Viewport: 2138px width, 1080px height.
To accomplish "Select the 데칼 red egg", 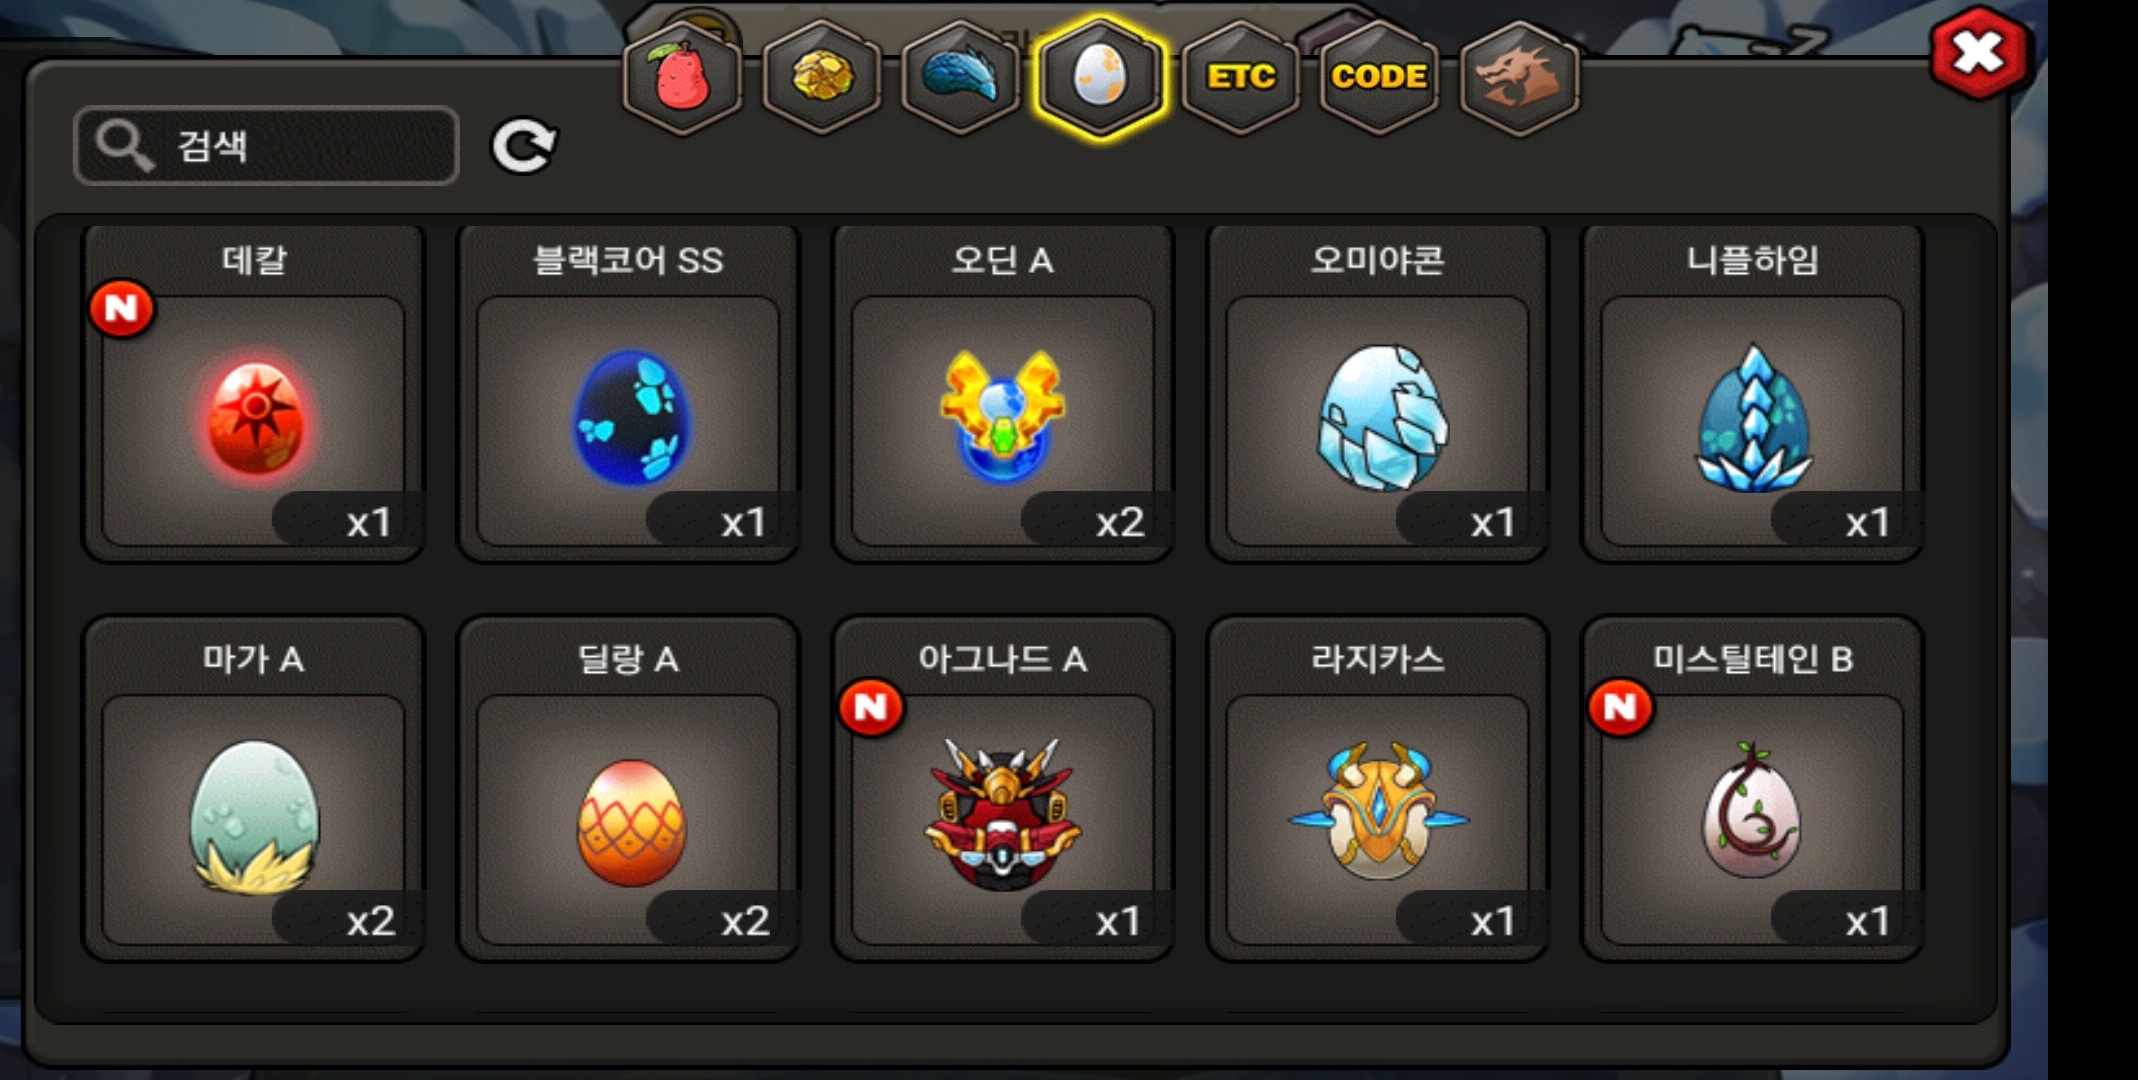I will pos(254,394).
